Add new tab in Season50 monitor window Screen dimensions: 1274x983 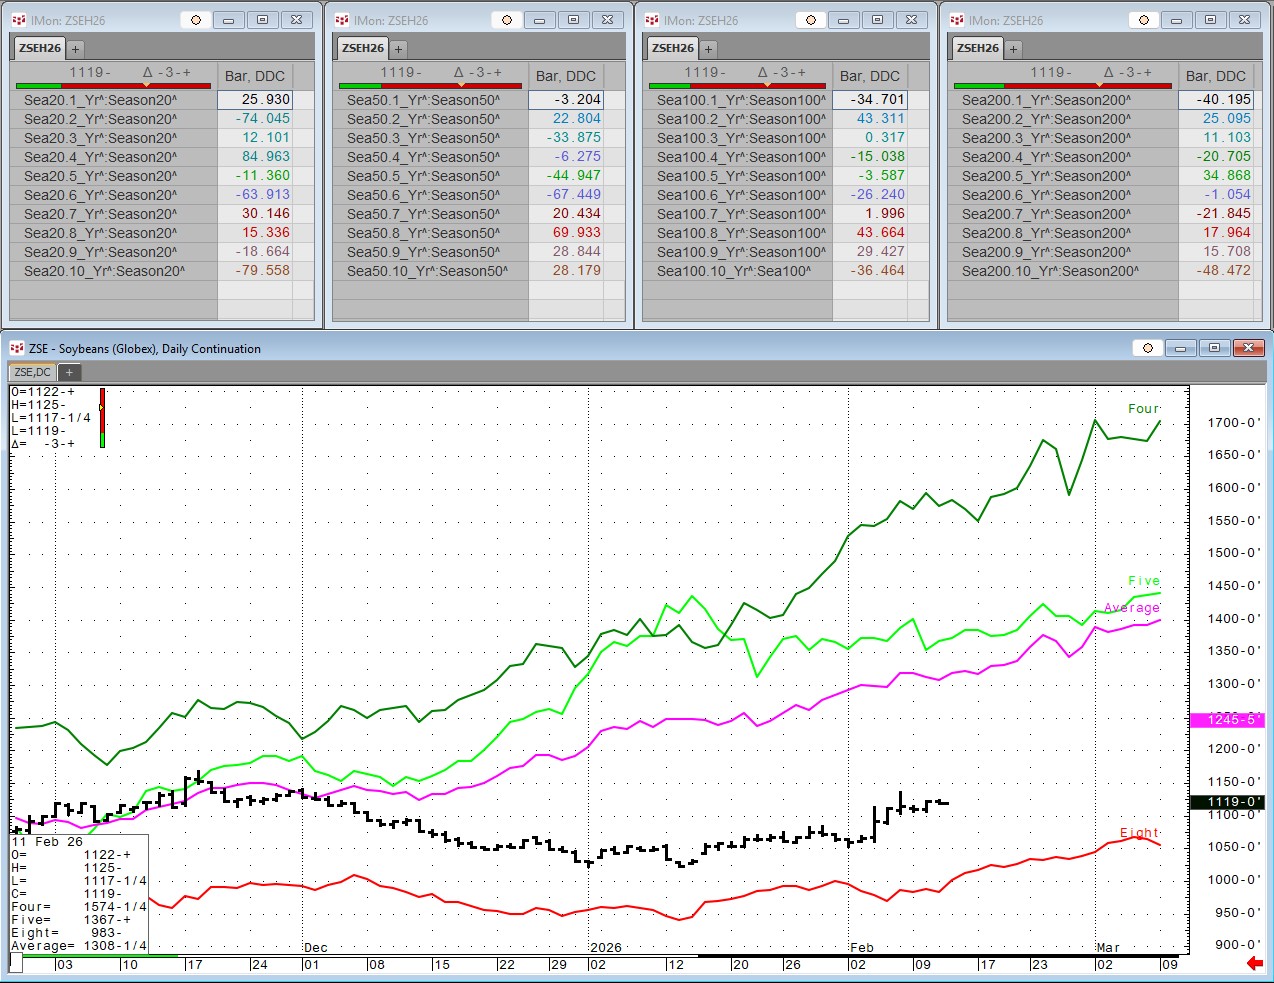pyautogui.click(x=398, y=48)
